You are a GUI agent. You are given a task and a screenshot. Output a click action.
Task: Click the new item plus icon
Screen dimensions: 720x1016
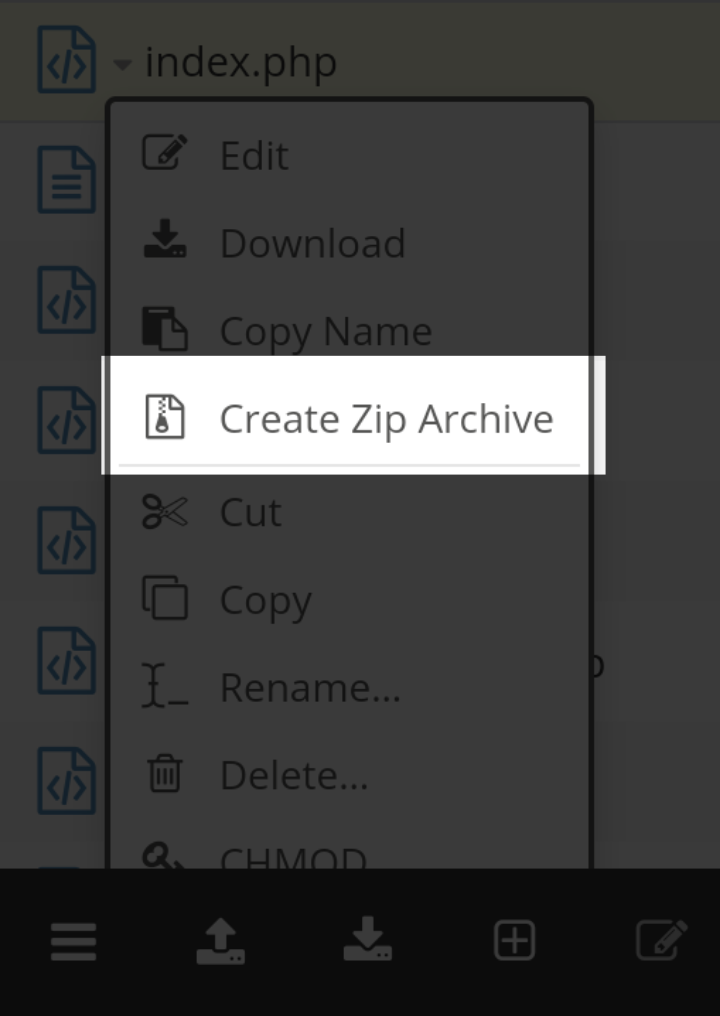[x=514, y=942]
